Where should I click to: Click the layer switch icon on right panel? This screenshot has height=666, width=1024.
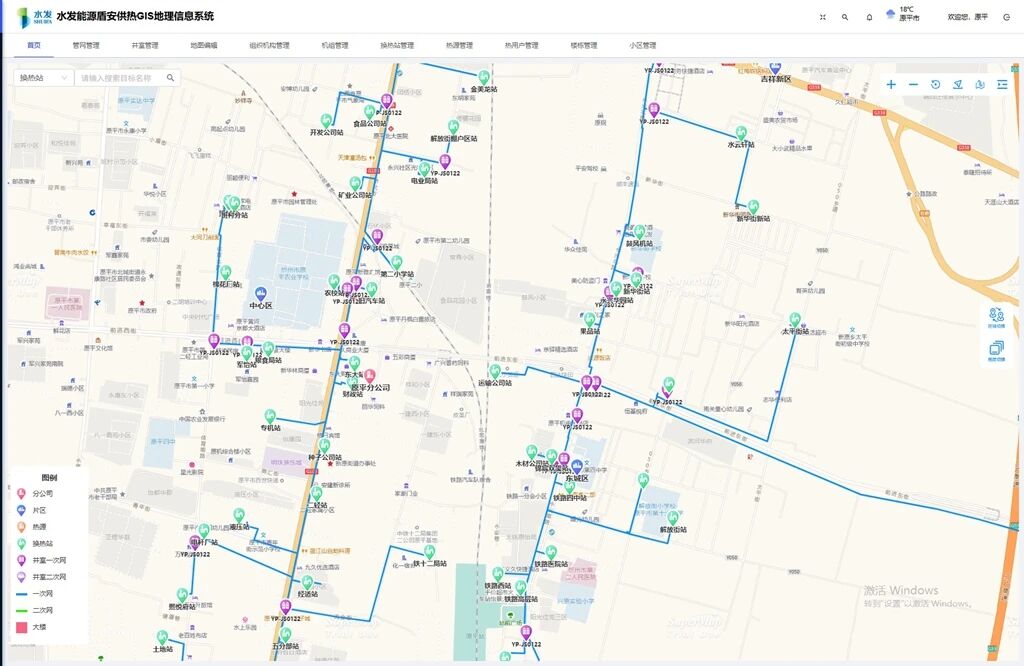tap(996, 349)
